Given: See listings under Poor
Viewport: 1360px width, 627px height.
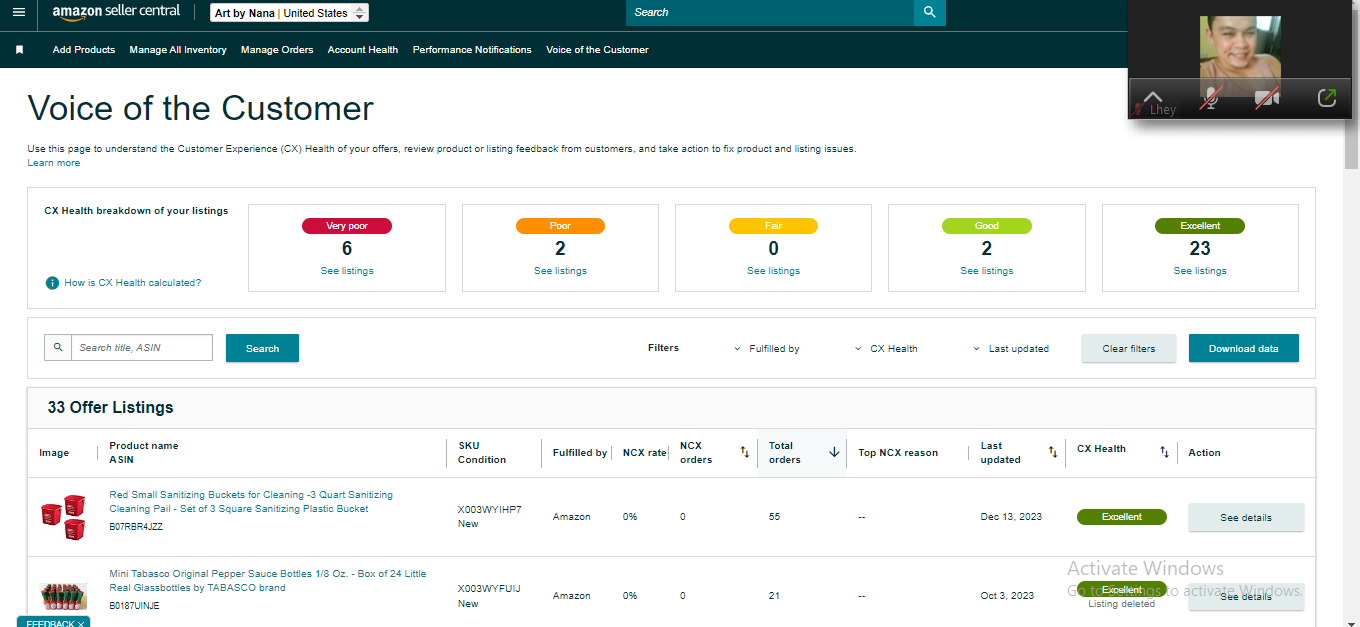Looking at the screenshot, I should (x=560, y=271).
